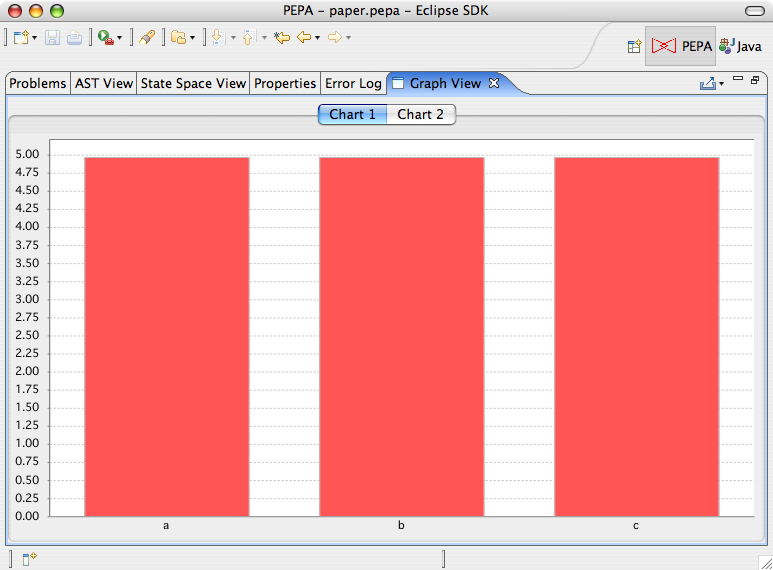Click the External Tools run icon
773x570 pixels.
coord(104,38)
